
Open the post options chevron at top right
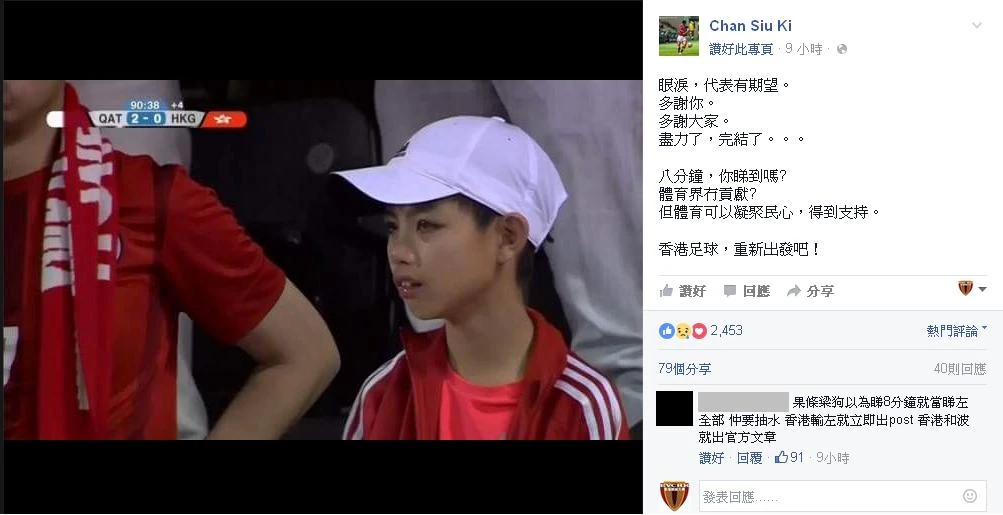click(x=977, y=26)
